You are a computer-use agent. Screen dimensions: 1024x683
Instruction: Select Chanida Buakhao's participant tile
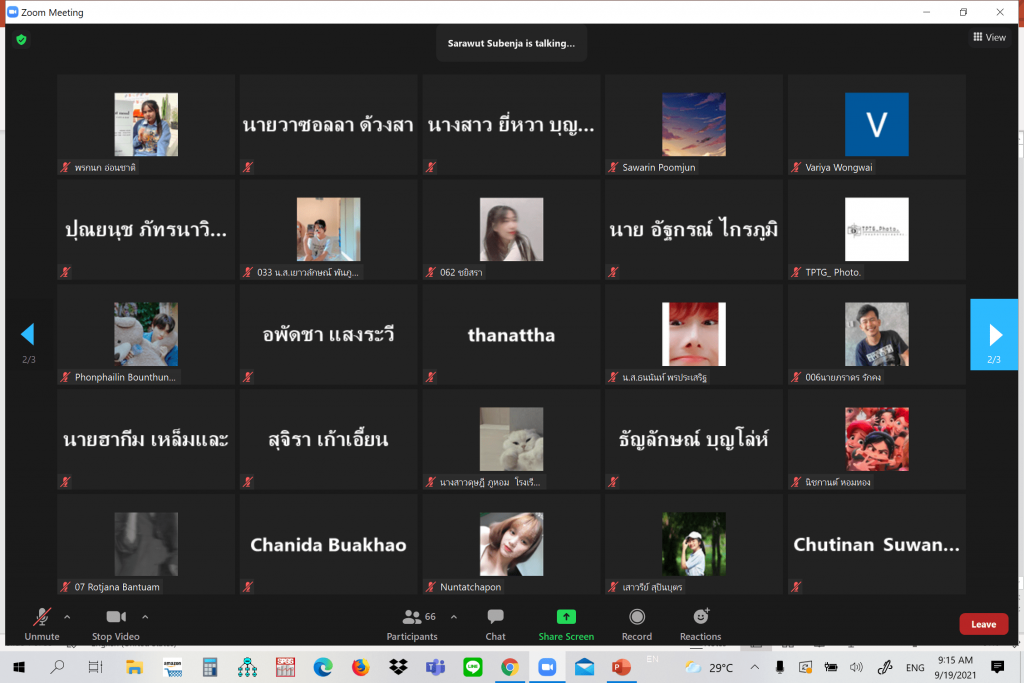coord(328,544)
